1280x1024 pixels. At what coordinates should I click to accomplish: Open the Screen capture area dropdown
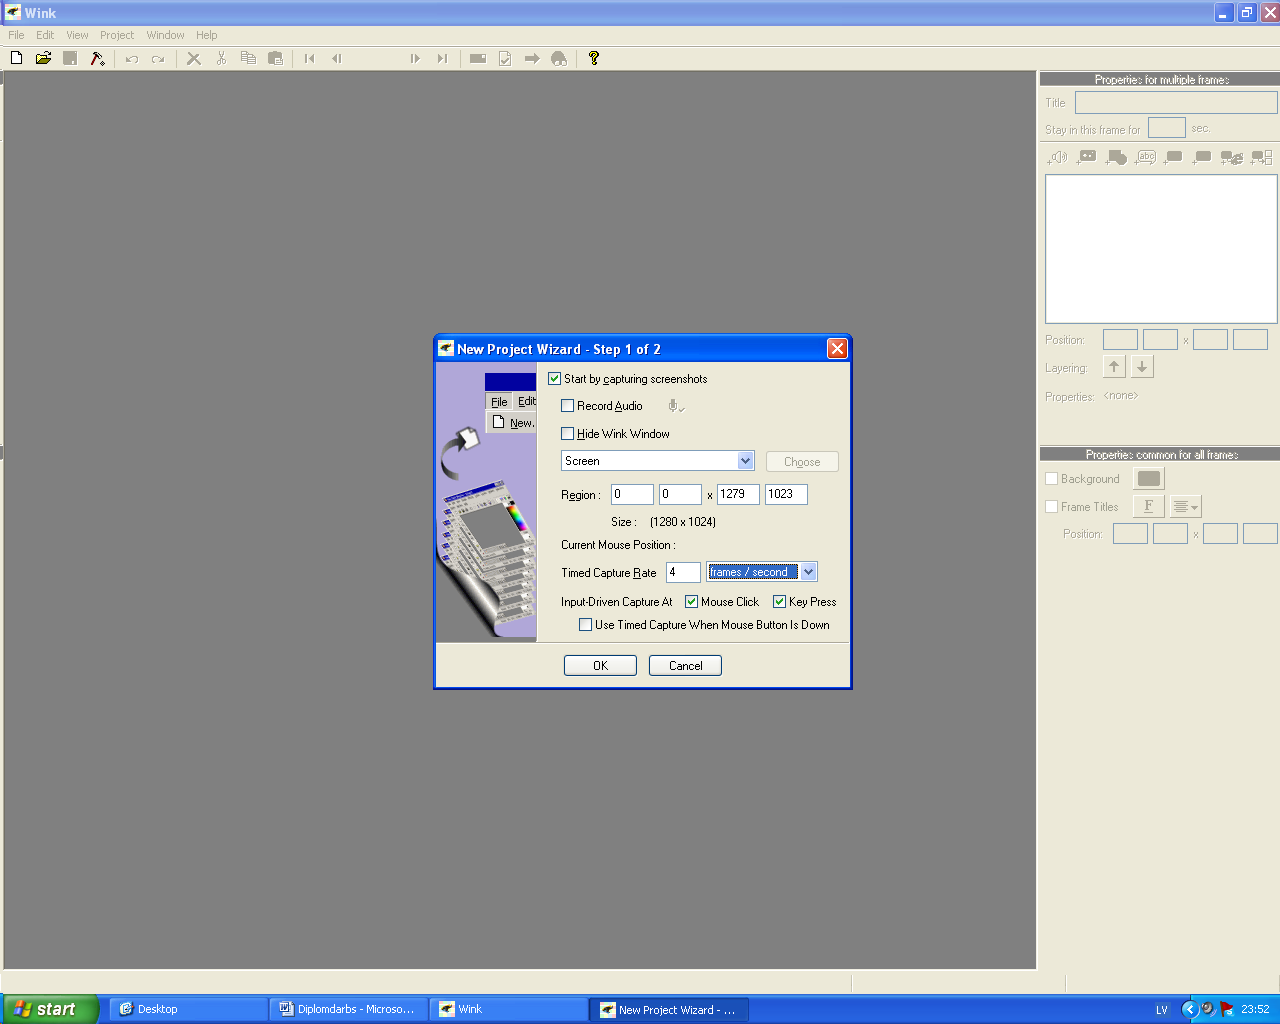click(x=745, y=461)
